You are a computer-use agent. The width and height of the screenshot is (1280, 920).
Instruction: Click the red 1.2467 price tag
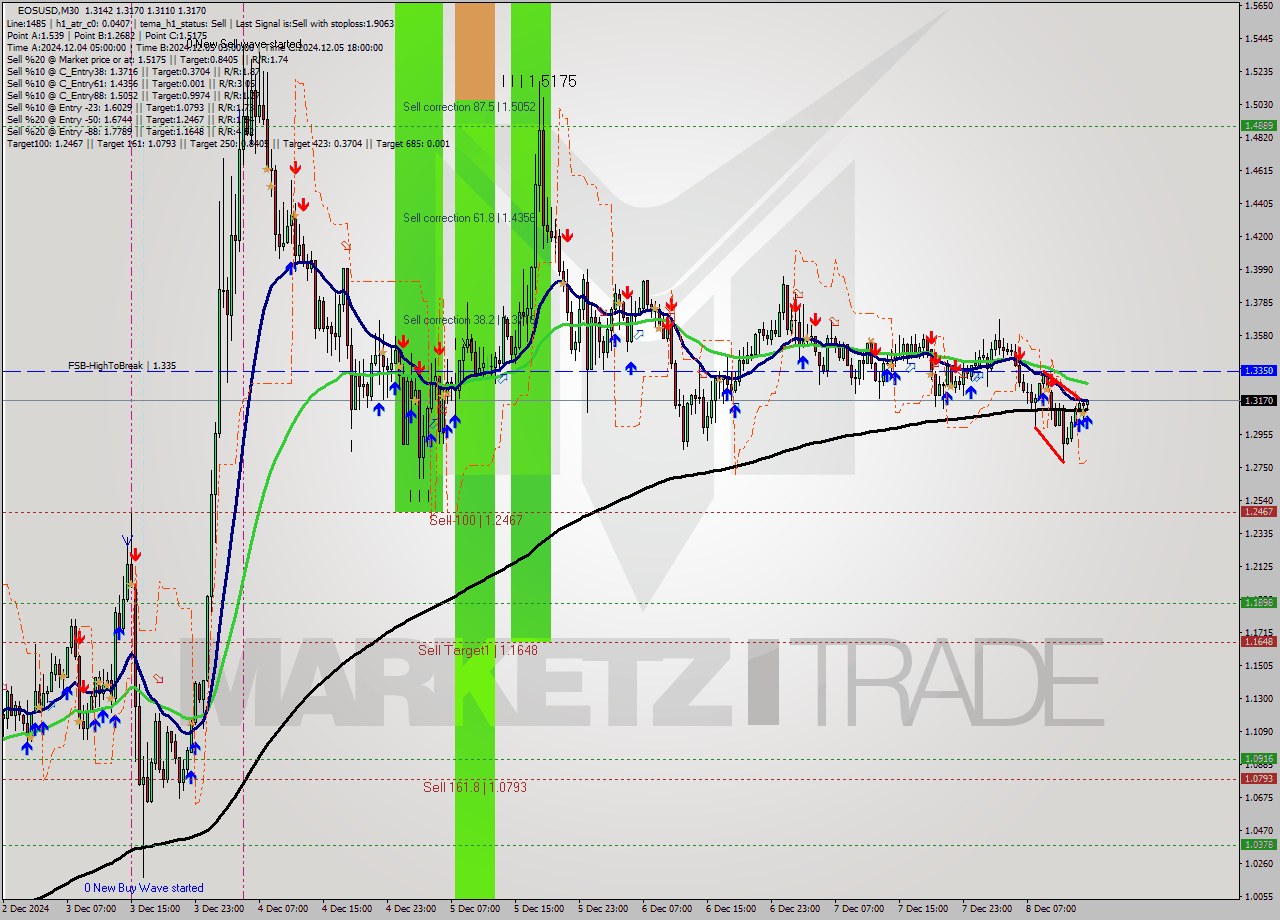coord(1258,511)
